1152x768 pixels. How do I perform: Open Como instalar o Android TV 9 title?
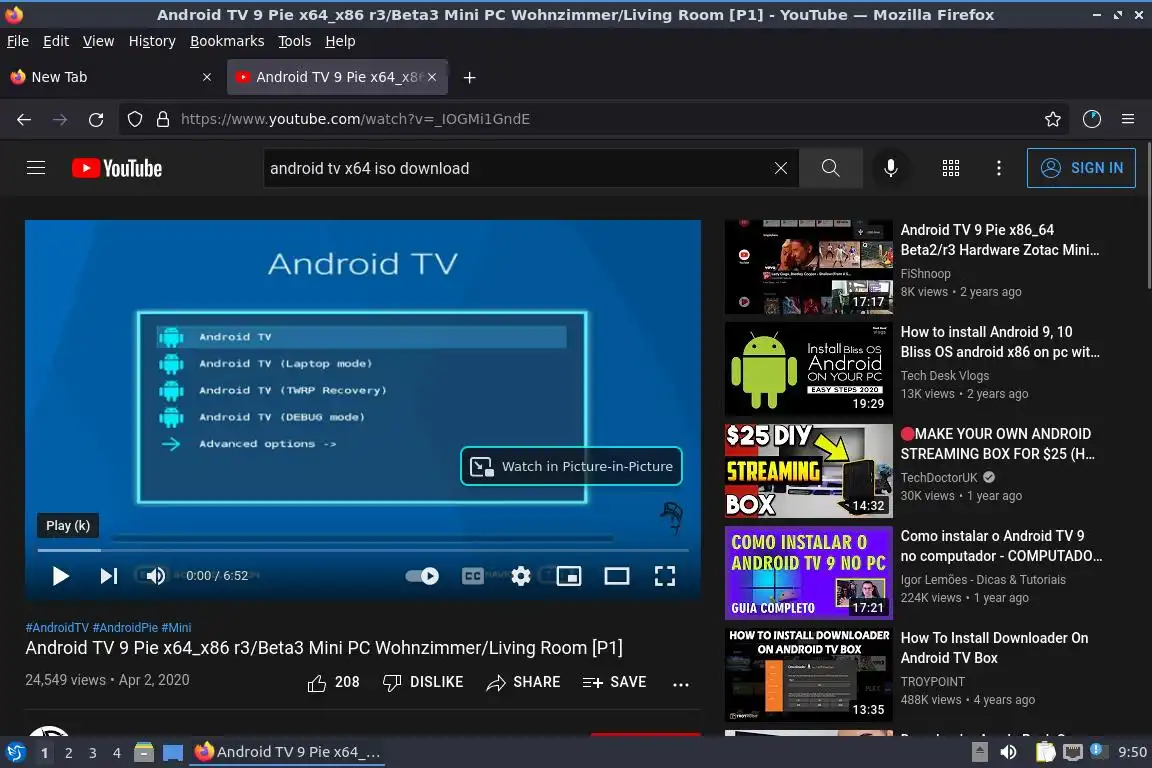(1001, 546)
